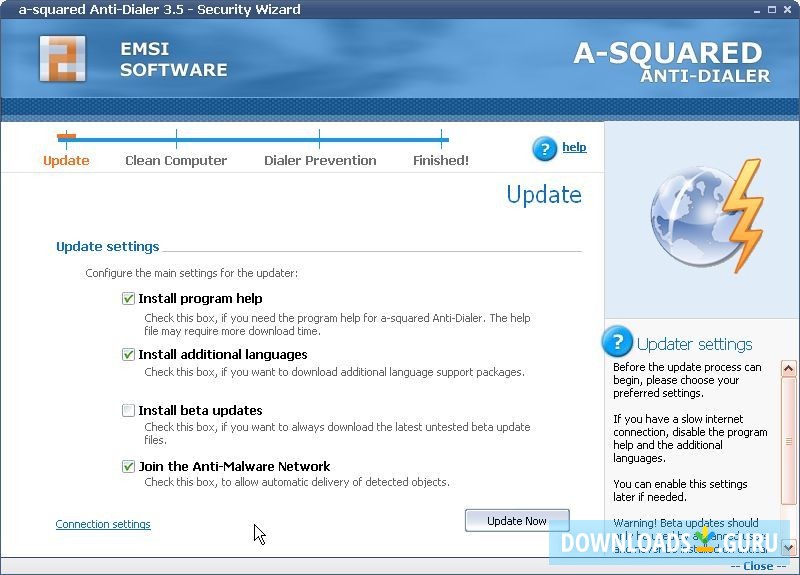Uncheck Join the Anti-Malware Network checkbox
The width and height of the screenshot is (800, 575).
(x=128, y=466)
